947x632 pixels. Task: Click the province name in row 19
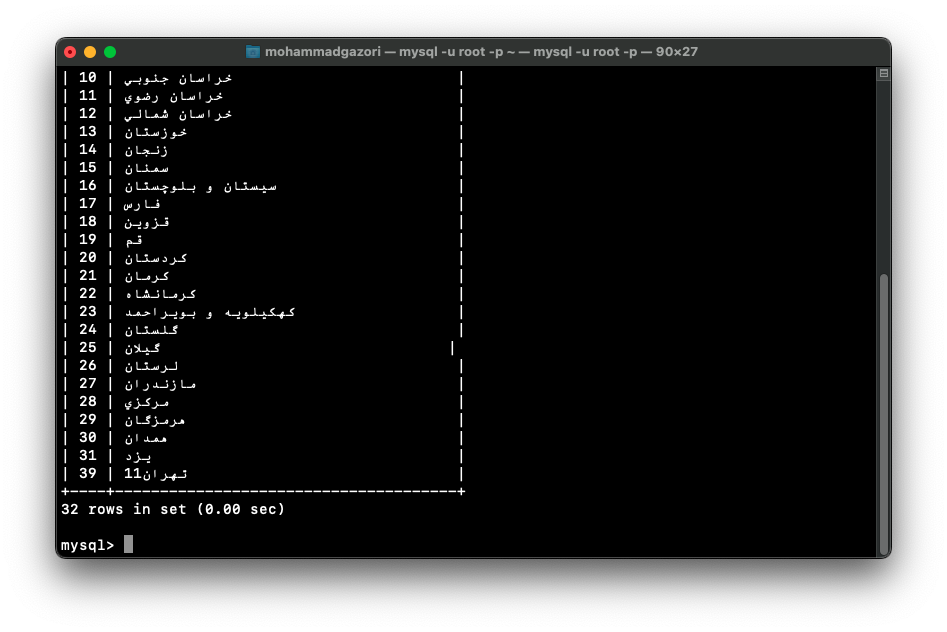tap(133, 240)
